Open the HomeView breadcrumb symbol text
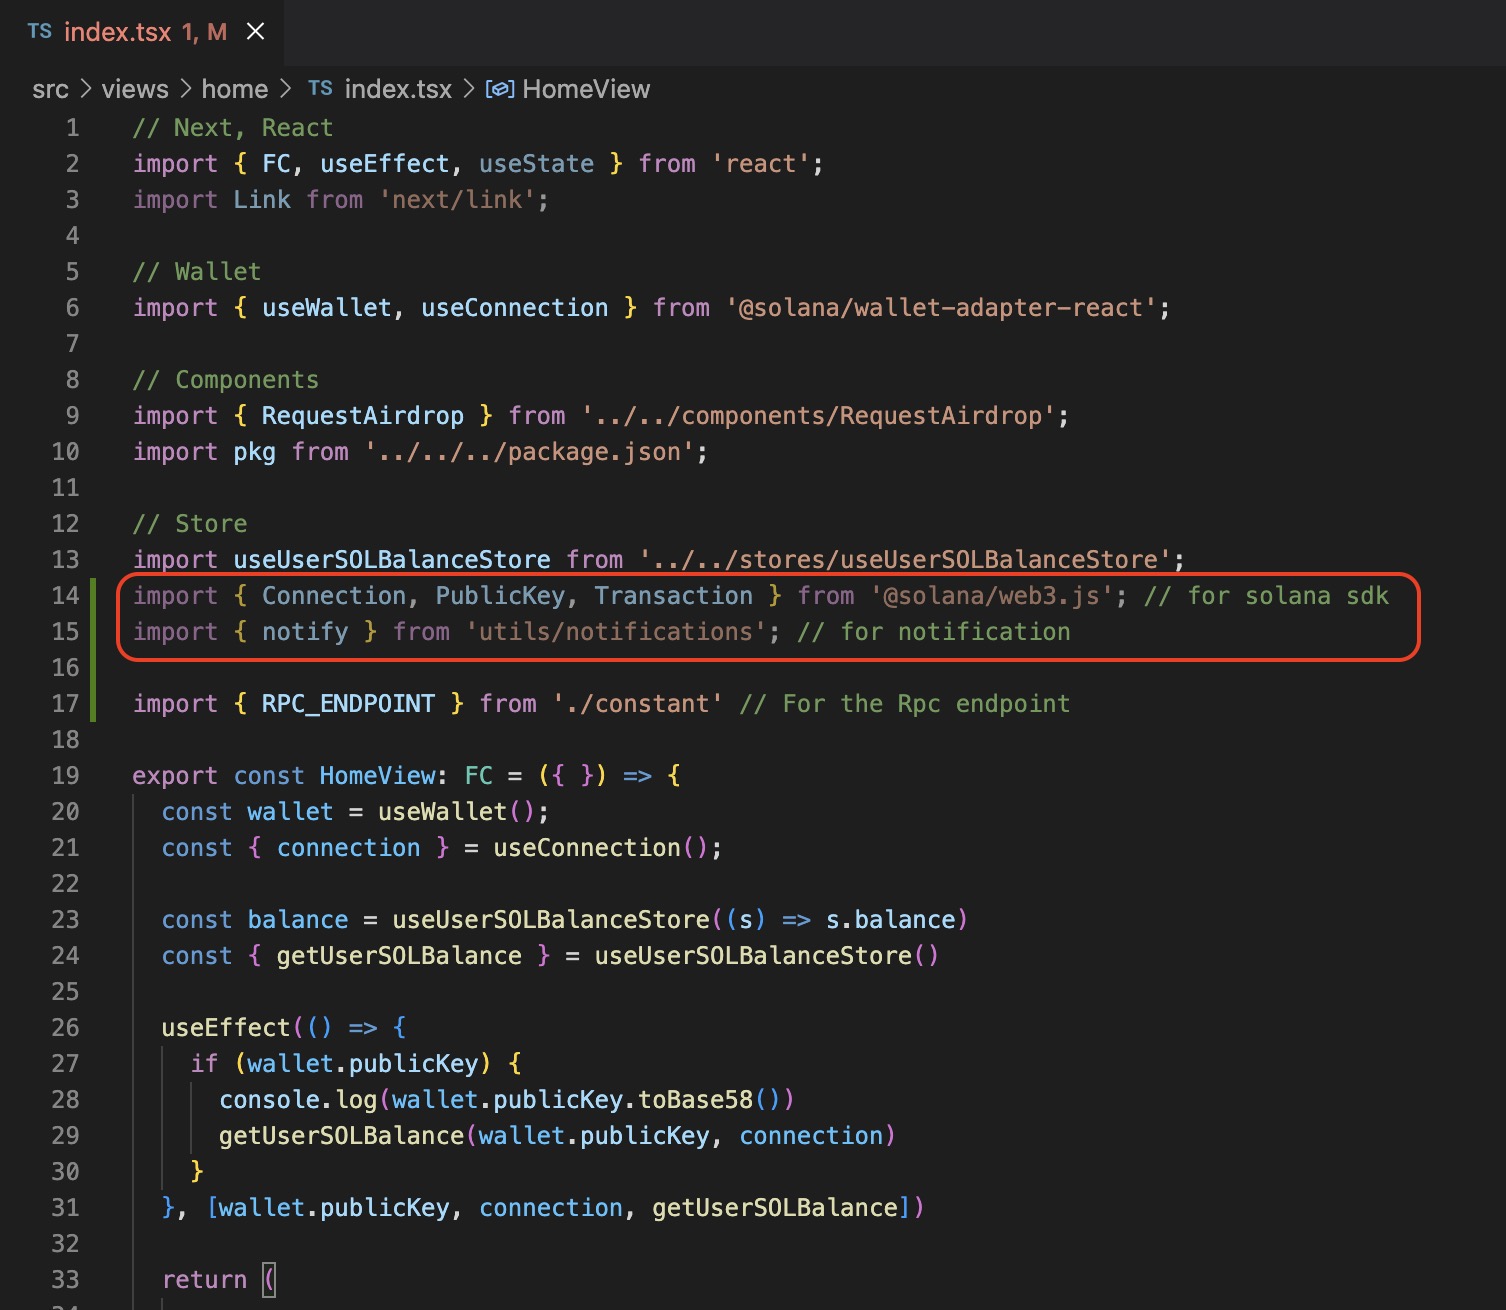The height and width of the screenshot is (1310, 1506). [x=586, y=89]
